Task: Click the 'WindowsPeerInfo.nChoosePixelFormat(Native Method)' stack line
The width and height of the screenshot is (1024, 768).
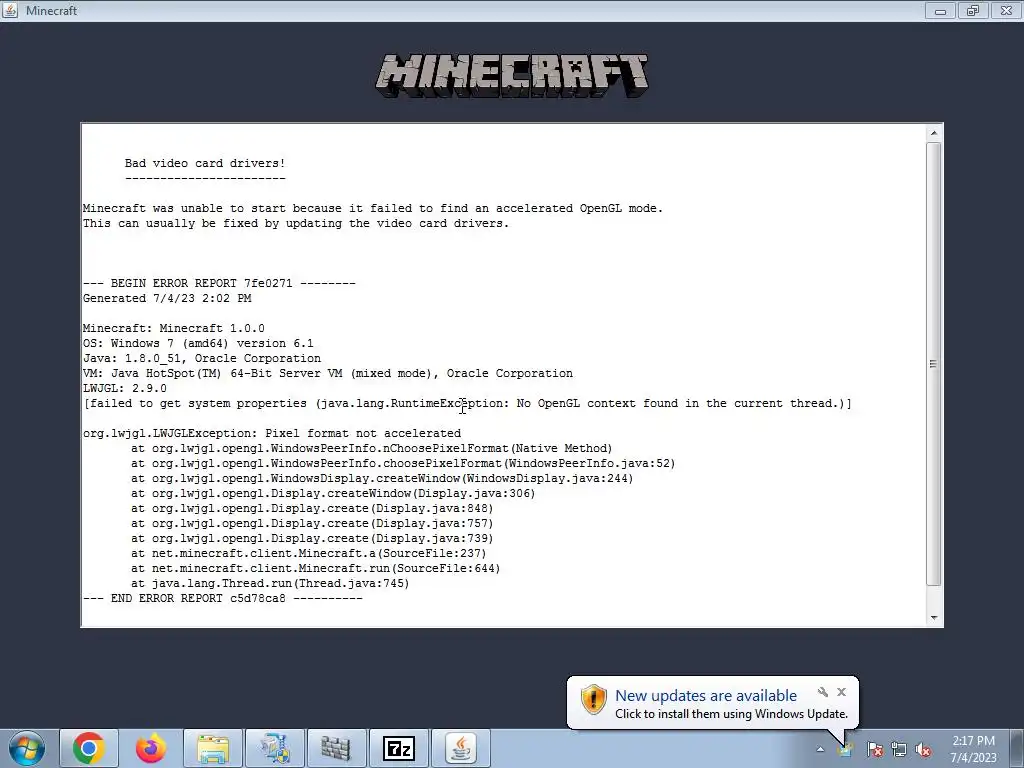Action: pos(372,449)
